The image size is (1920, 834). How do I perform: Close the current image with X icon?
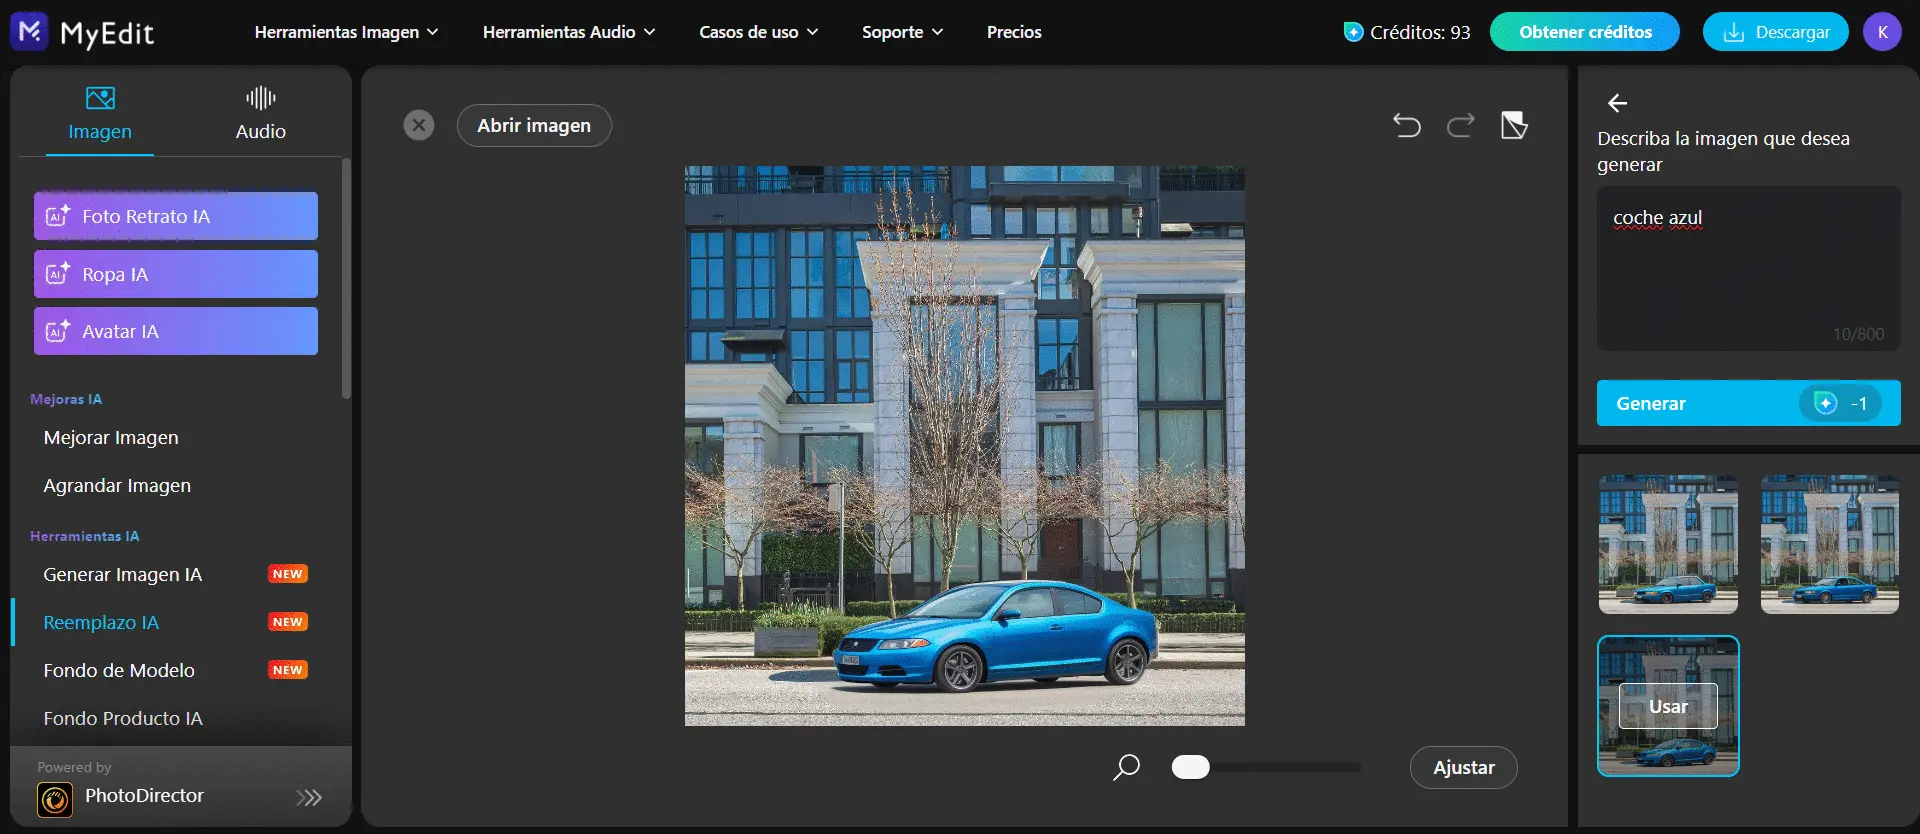tap(419, 125)
